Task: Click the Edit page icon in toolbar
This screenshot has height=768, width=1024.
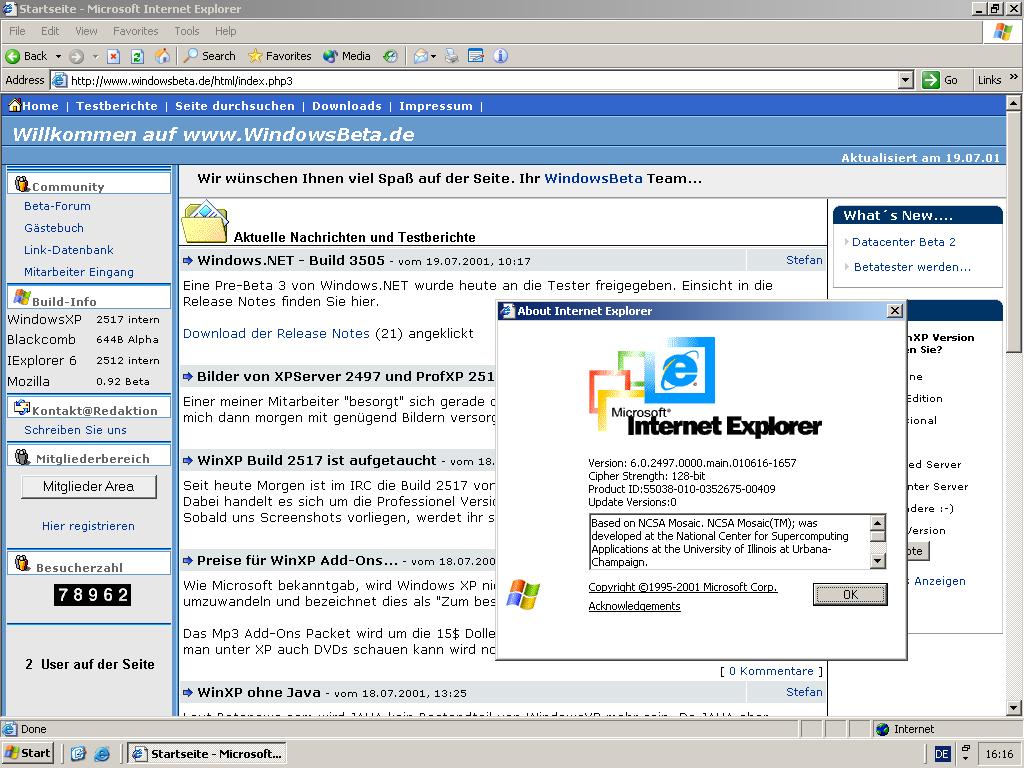Action: (476, 56)
